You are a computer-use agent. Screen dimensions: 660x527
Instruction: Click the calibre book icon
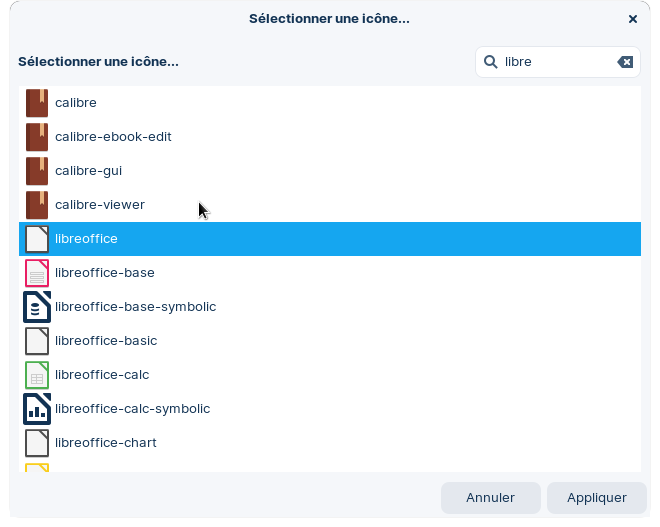coord(37,103)
